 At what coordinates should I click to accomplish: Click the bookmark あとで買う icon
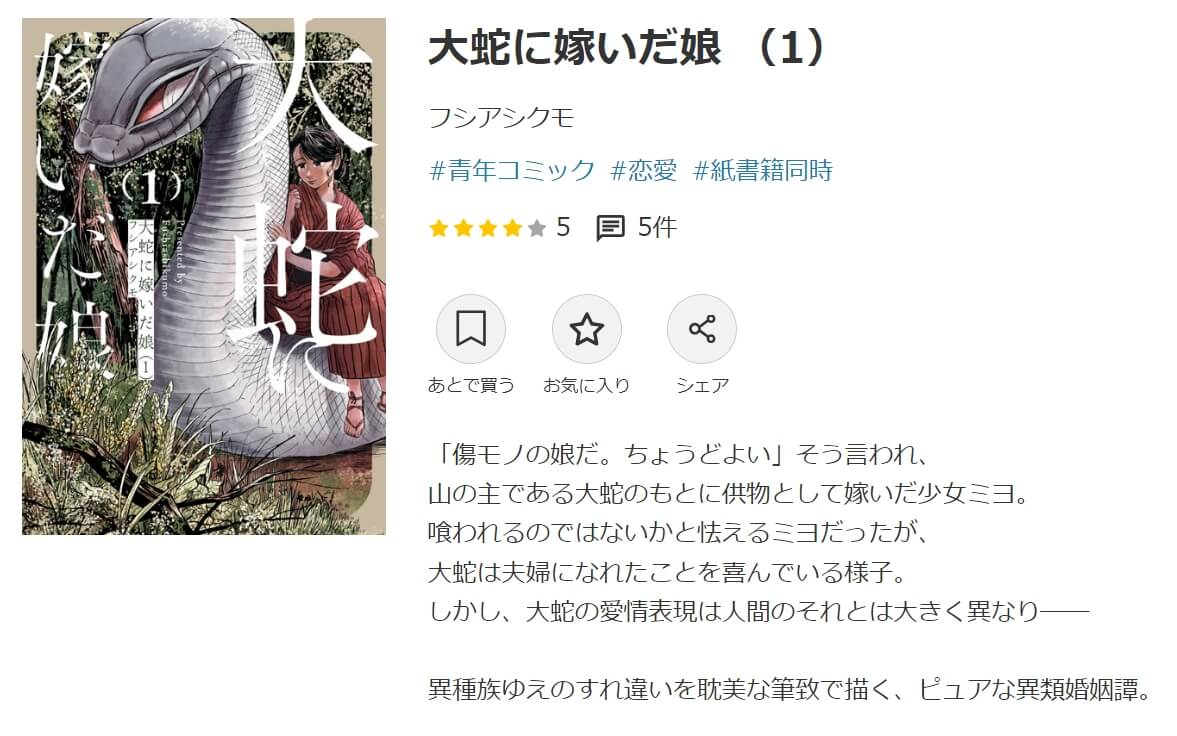point(471,329)
